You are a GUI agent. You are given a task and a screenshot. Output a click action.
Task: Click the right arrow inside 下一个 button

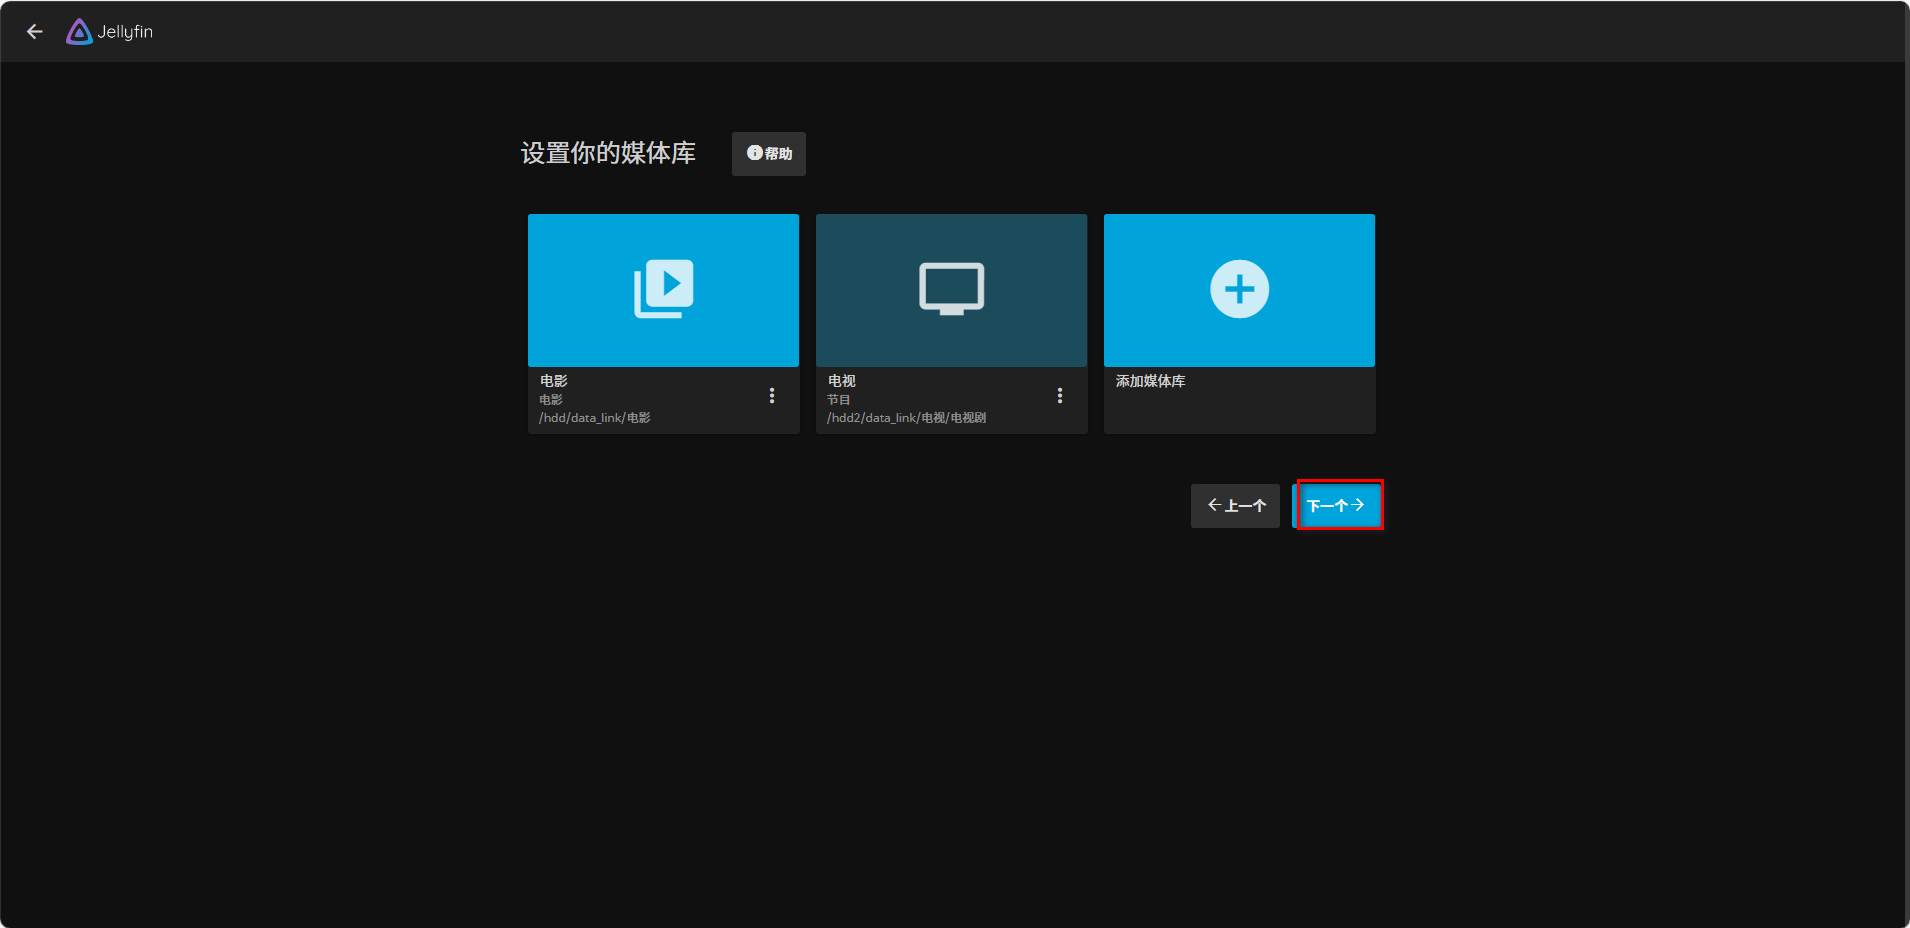click(1358, 505)
